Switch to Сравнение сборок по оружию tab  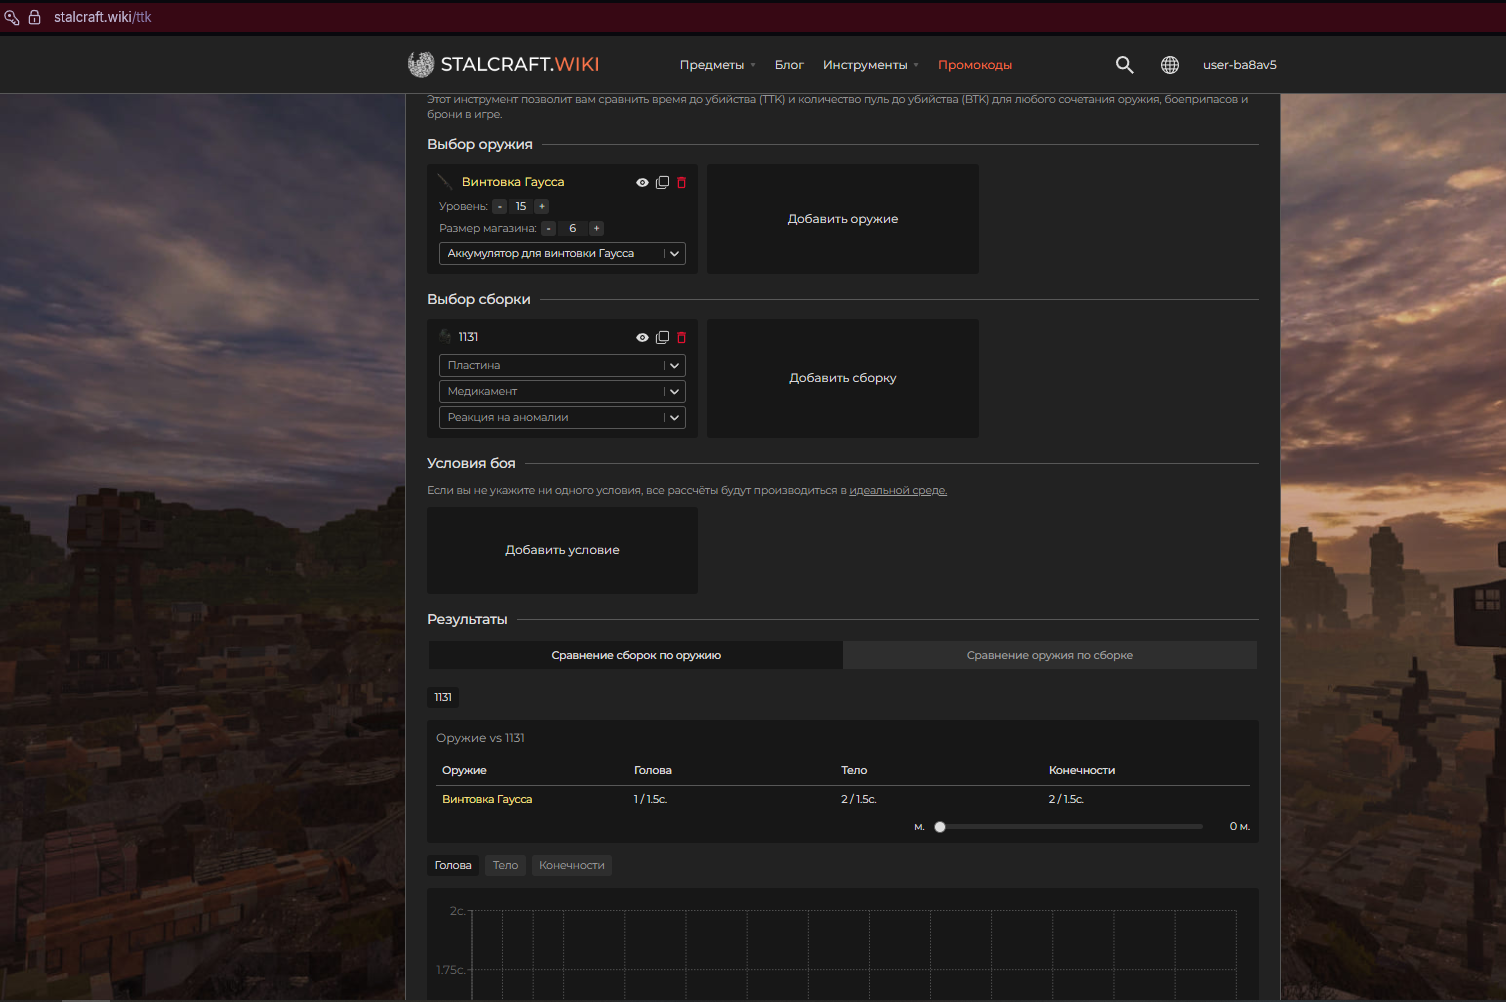pyautogui.click(x=636, y=655)
